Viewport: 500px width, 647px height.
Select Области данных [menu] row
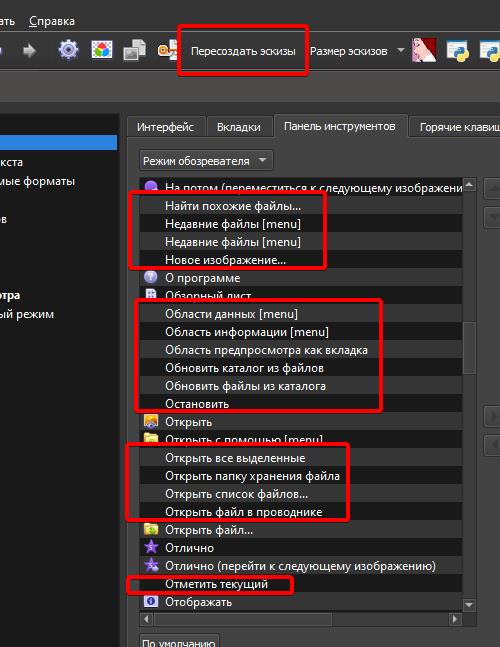coord(301,314)
